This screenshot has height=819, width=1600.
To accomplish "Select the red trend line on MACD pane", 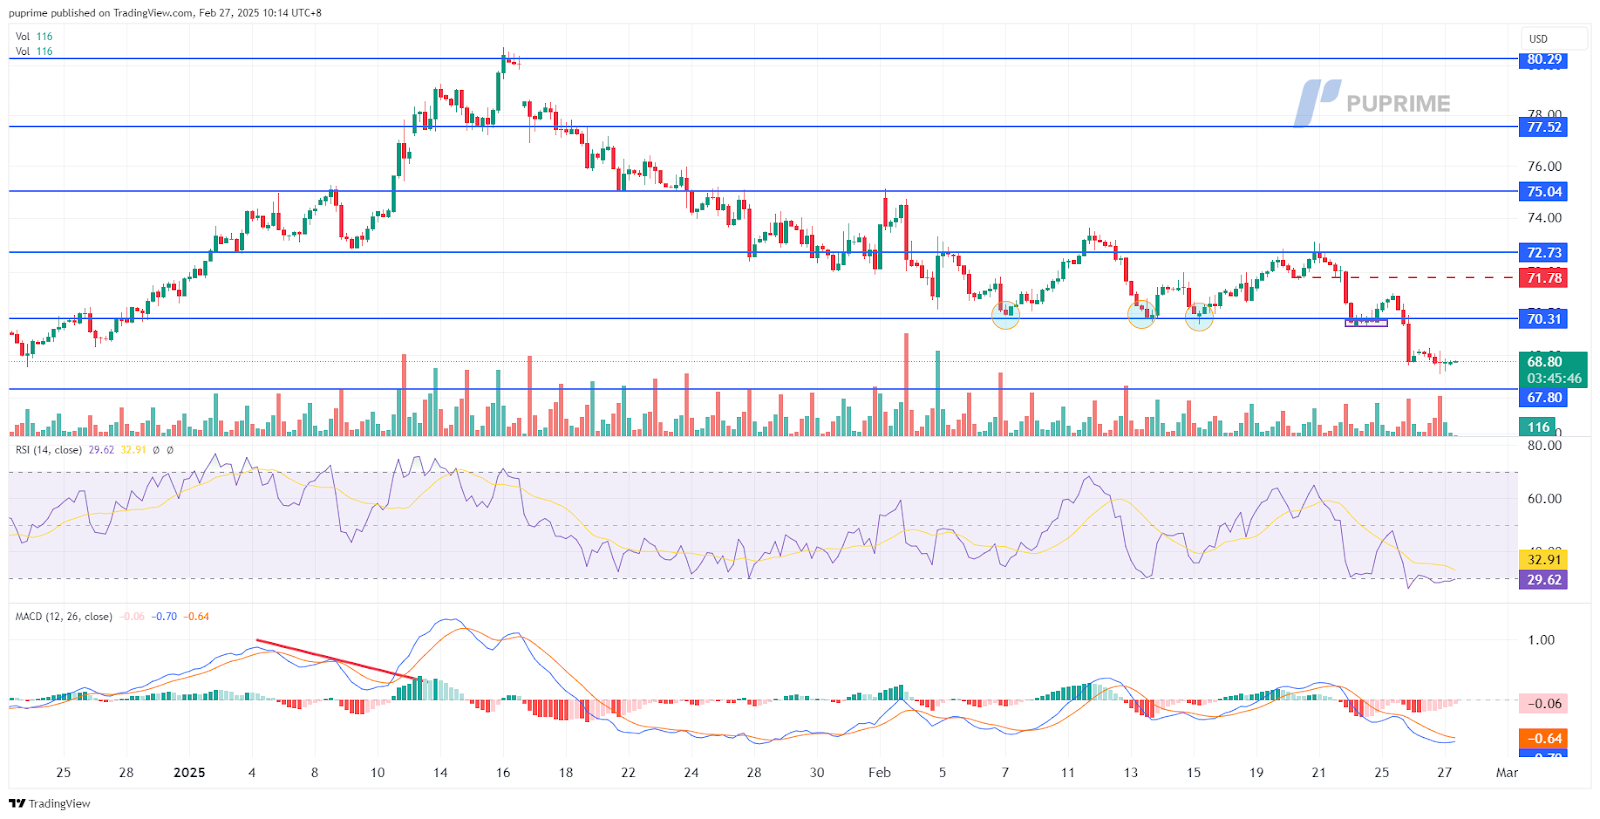I will pos(338,660).
